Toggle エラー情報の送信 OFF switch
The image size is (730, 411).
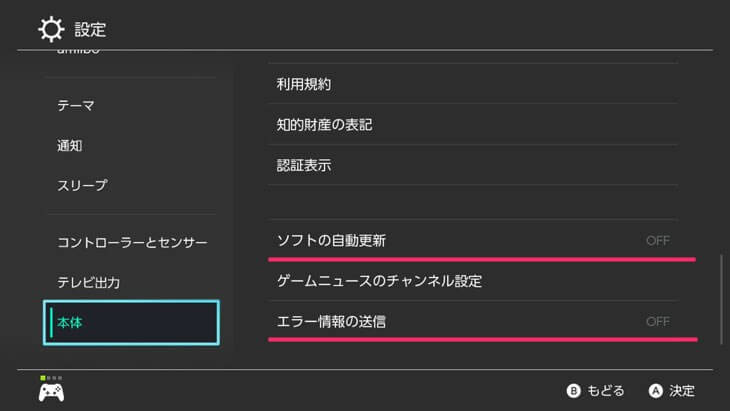(x=657, y=322)
